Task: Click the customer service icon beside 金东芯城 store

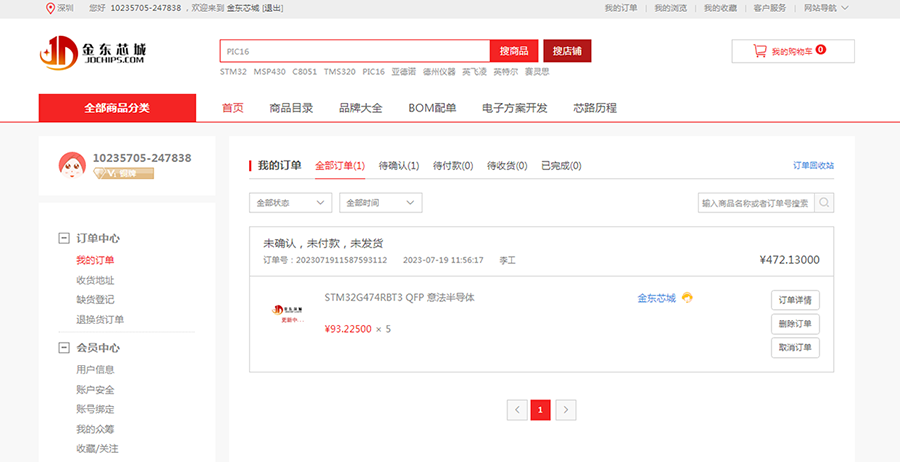Action: coord(688,298)
